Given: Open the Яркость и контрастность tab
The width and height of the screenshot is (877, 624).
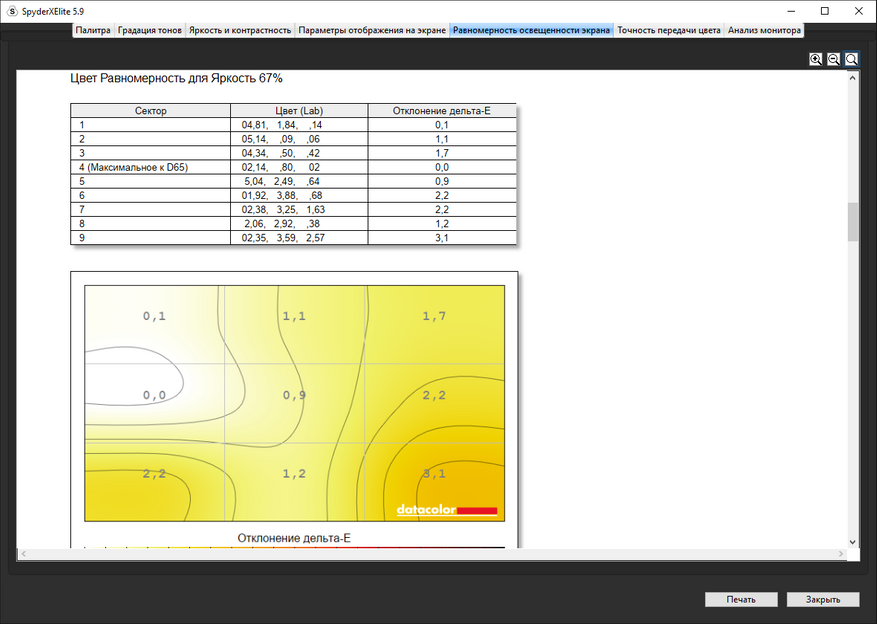Looking at the screenshot, I should [x=240, y=30].
